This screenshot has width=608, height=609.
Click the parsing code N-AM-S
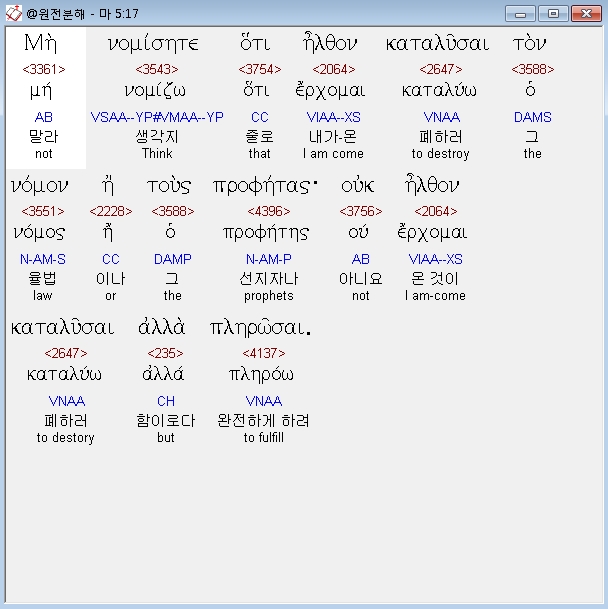tap(43, 259)
